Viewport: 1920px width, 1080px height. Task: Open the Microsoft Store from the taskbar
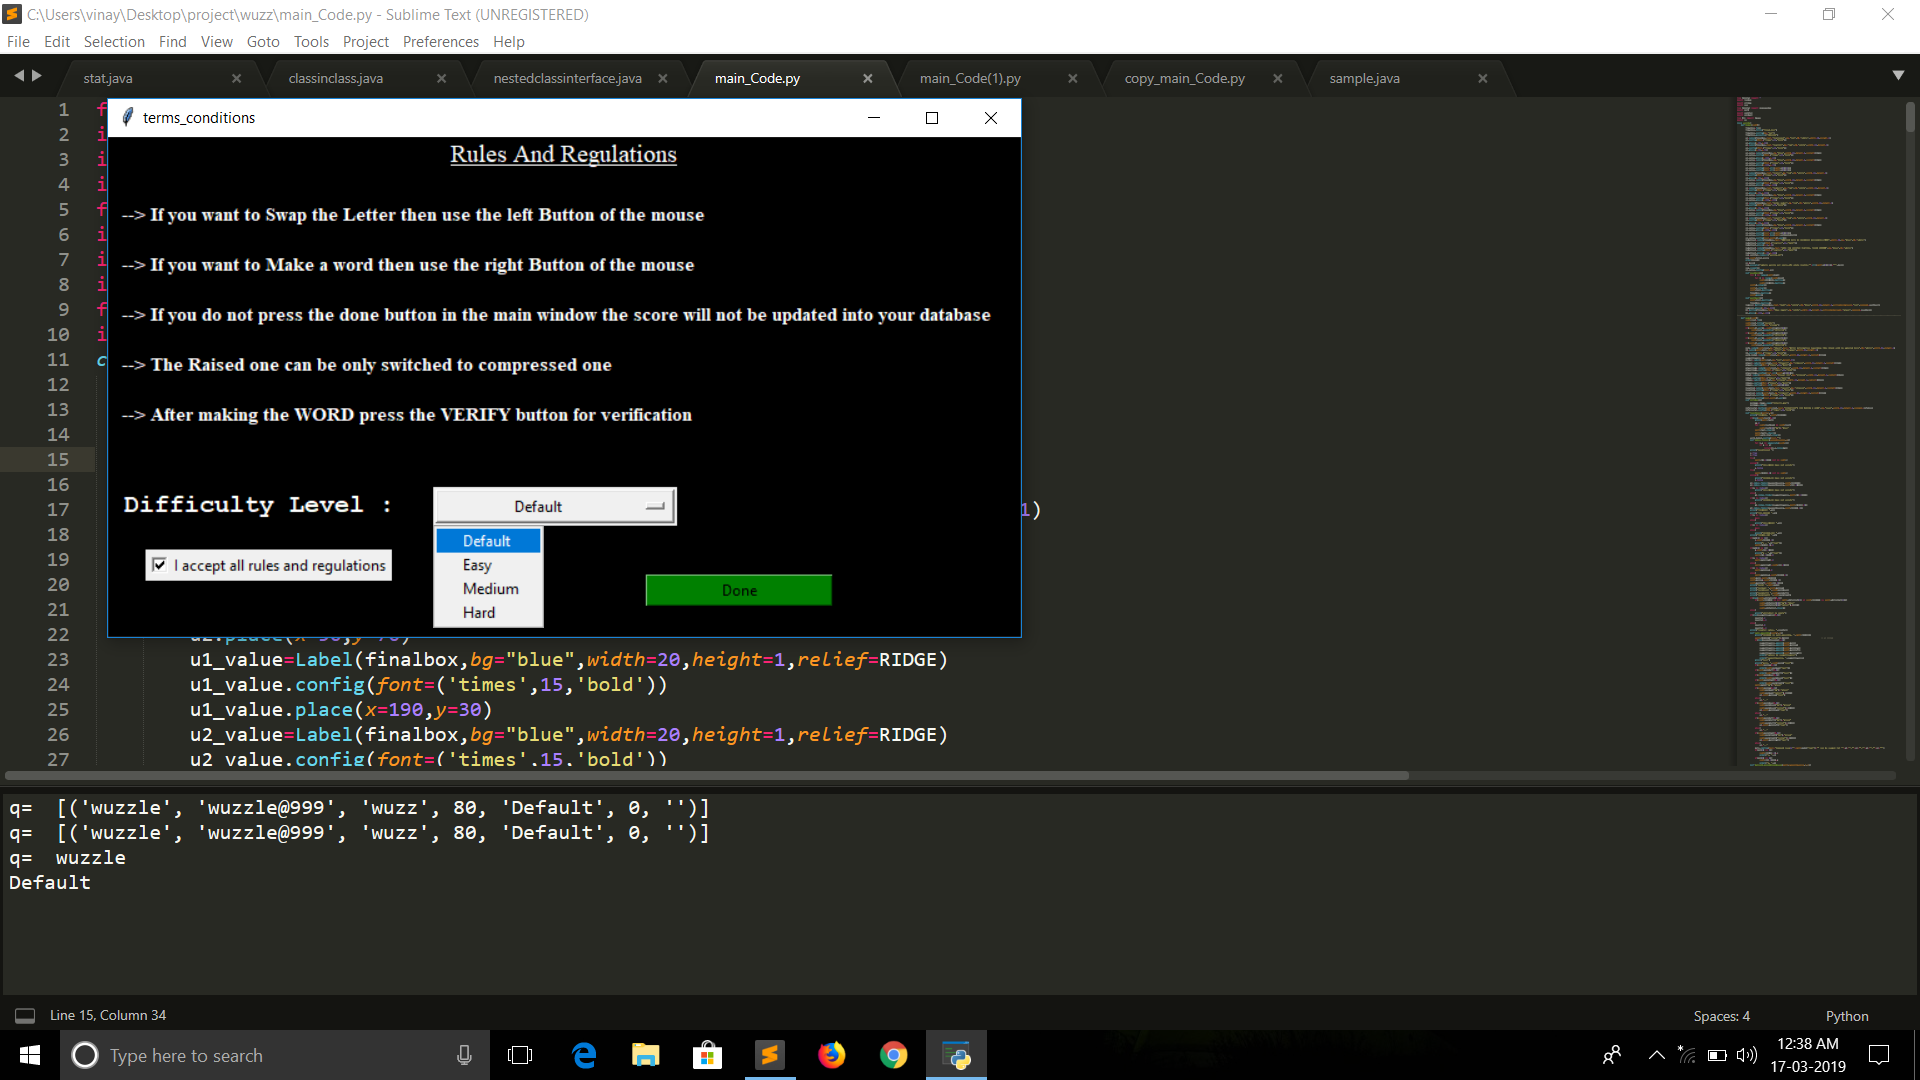tap(707, 1055)
